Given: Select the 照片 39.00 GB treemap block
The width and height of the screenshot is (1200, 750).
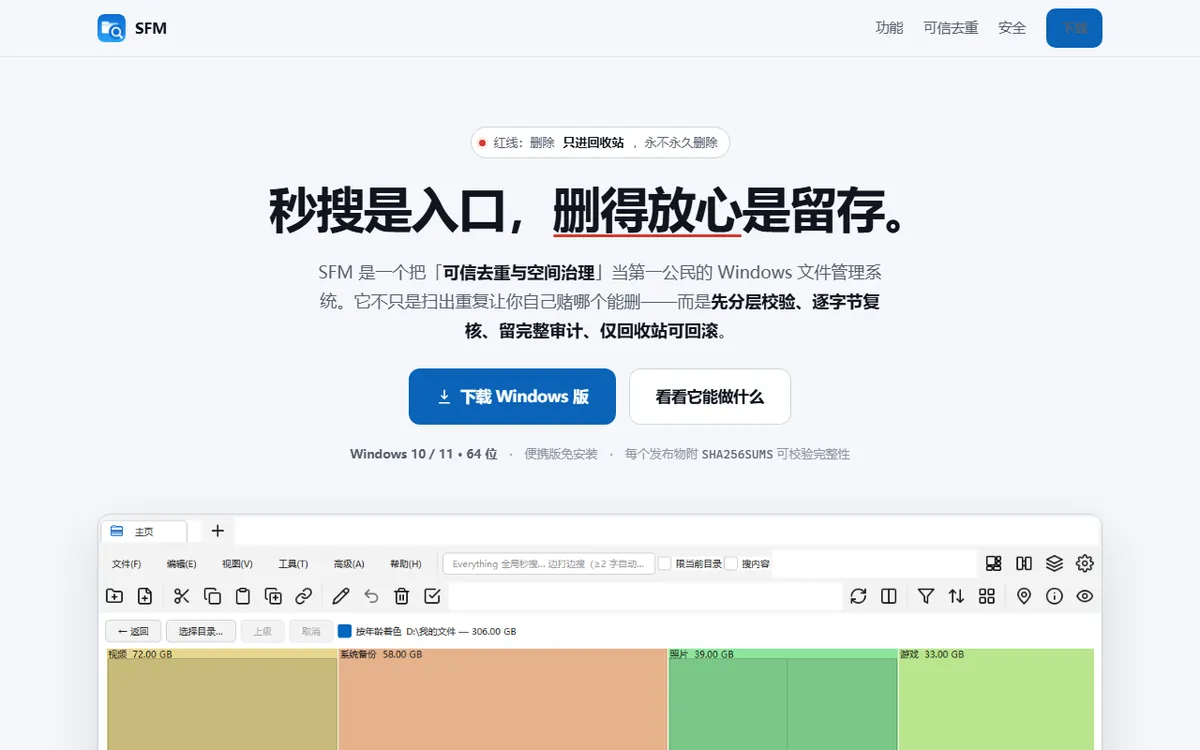Looking at the screenshot, I should 783,700.
